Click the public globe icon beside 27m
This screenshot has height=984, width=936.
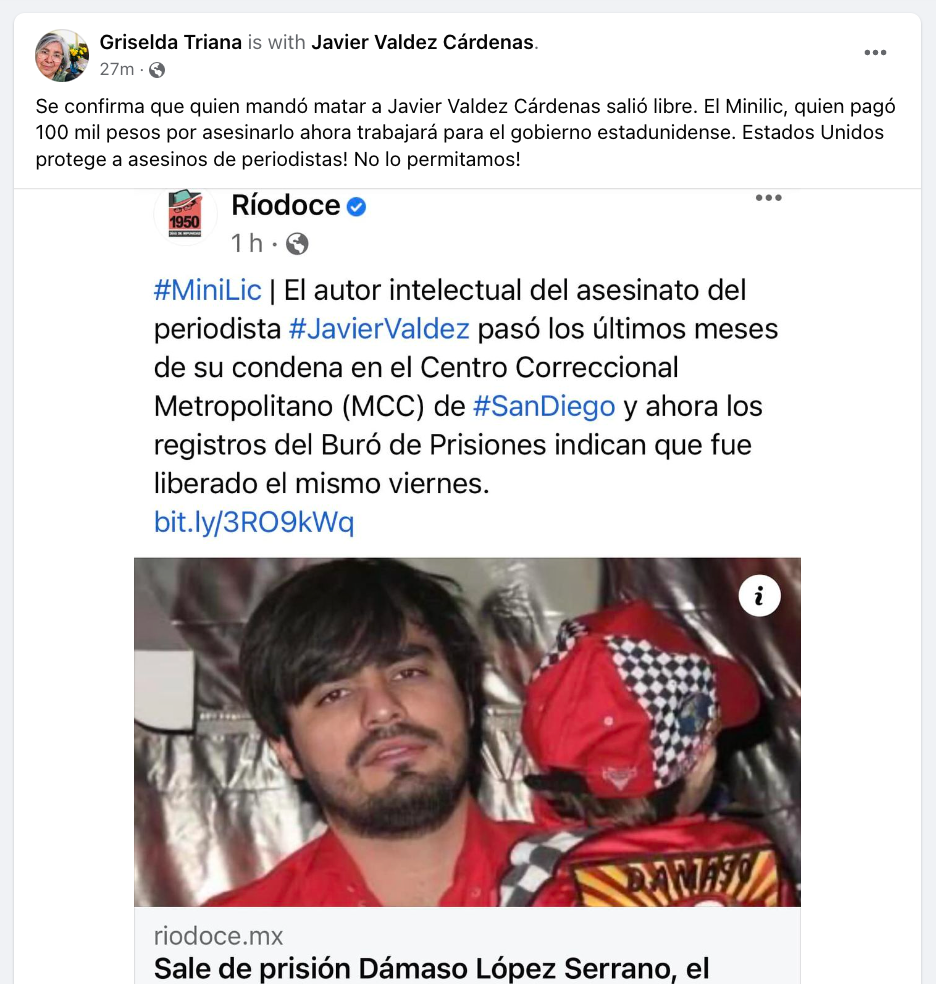[x=157, y=70]
